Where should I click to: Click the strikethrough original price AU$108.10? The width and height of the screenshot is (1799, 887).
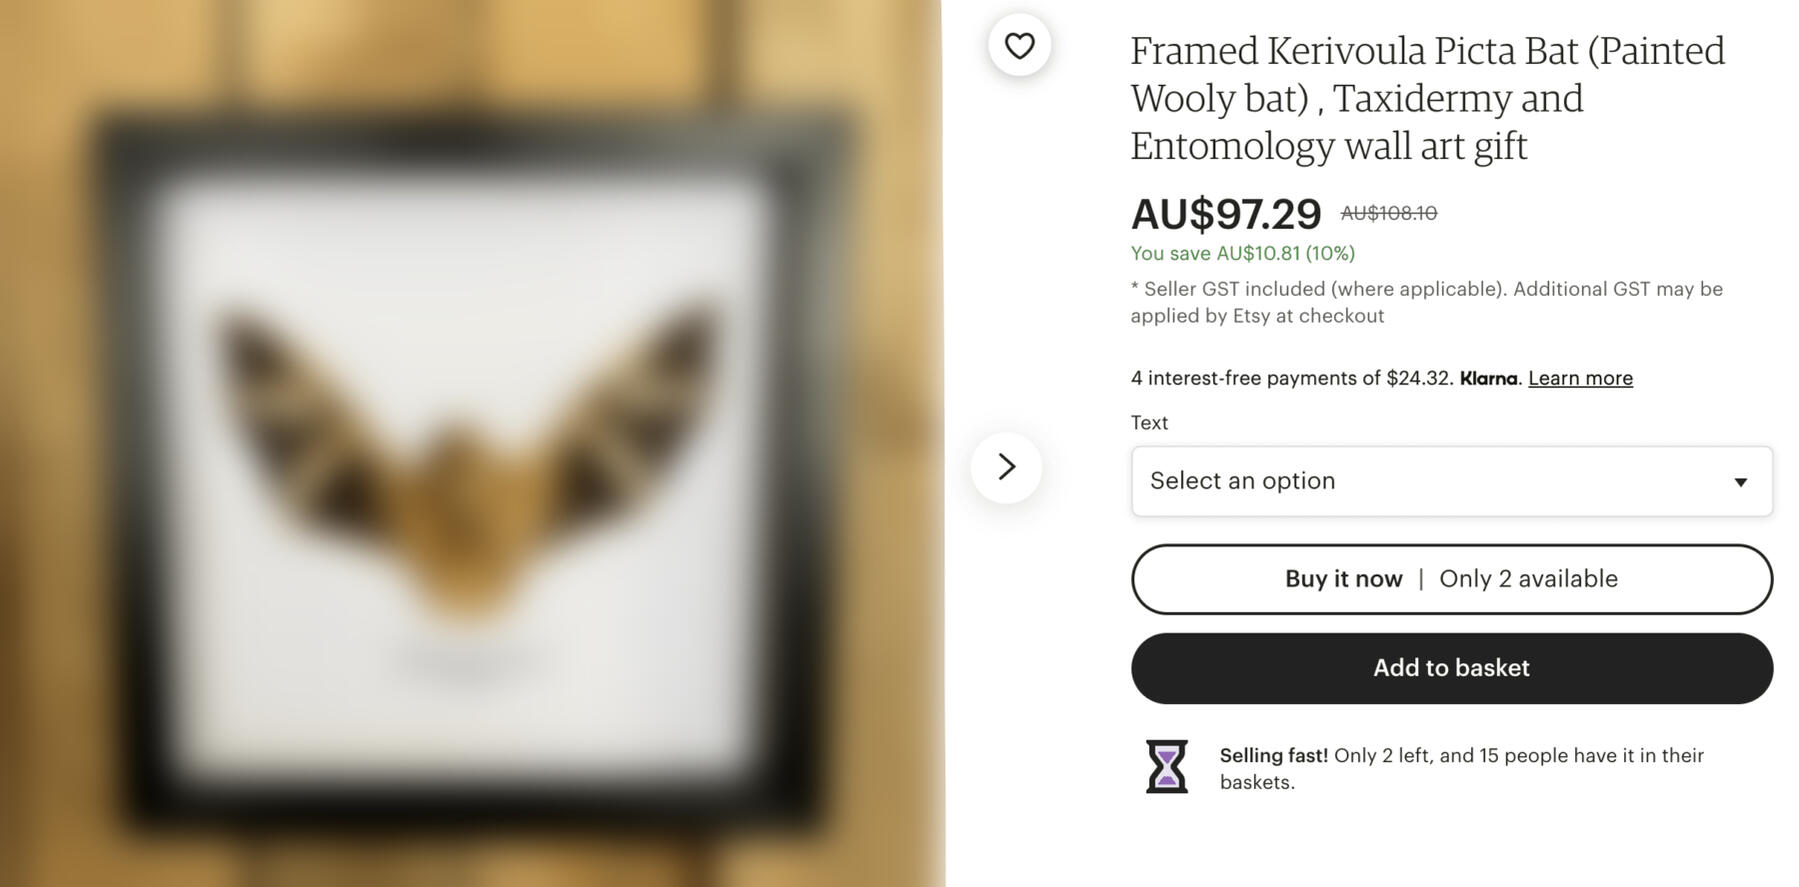pyautogui.click(x=1390, y=212)
